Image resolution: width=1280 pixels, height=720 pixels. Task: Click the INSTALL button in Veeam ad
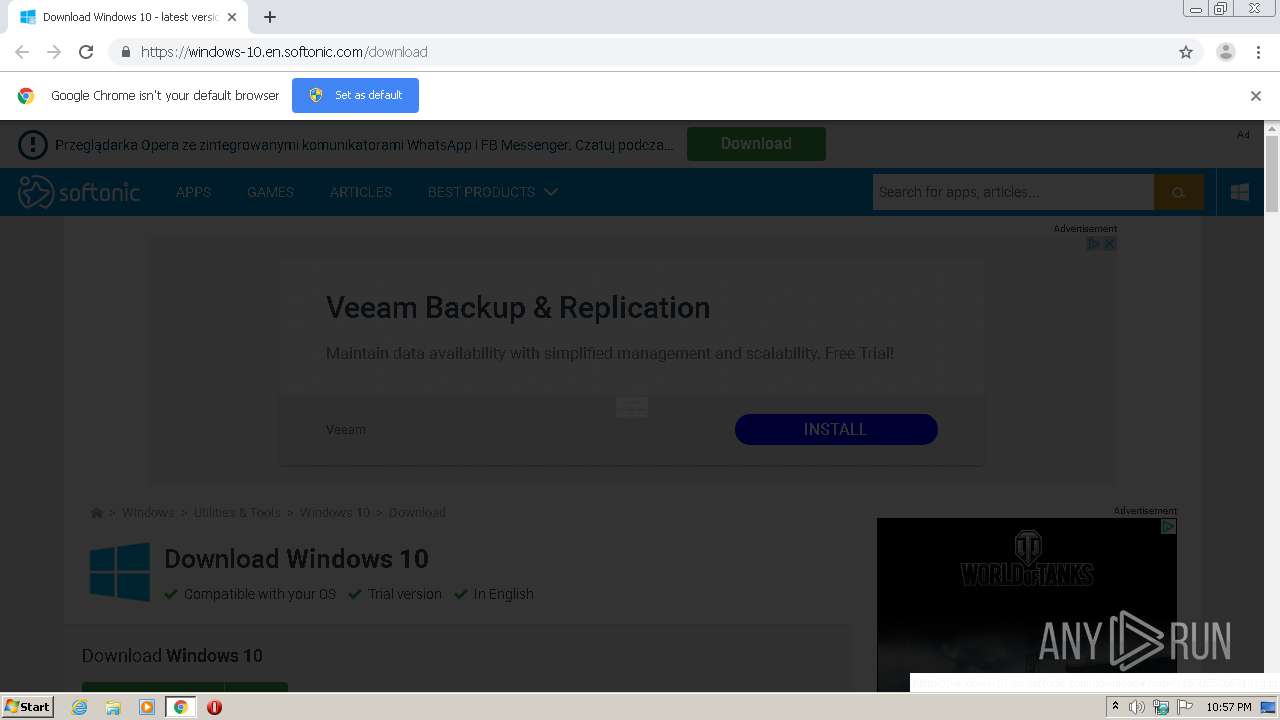click(836, 429)
